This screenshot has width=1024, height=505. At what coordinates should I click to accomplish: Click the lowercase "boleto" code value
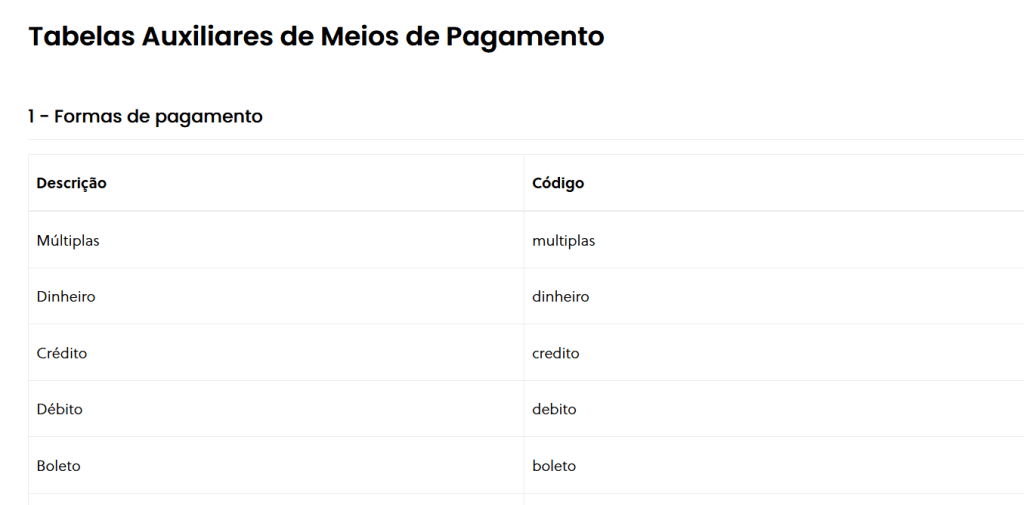554,467
